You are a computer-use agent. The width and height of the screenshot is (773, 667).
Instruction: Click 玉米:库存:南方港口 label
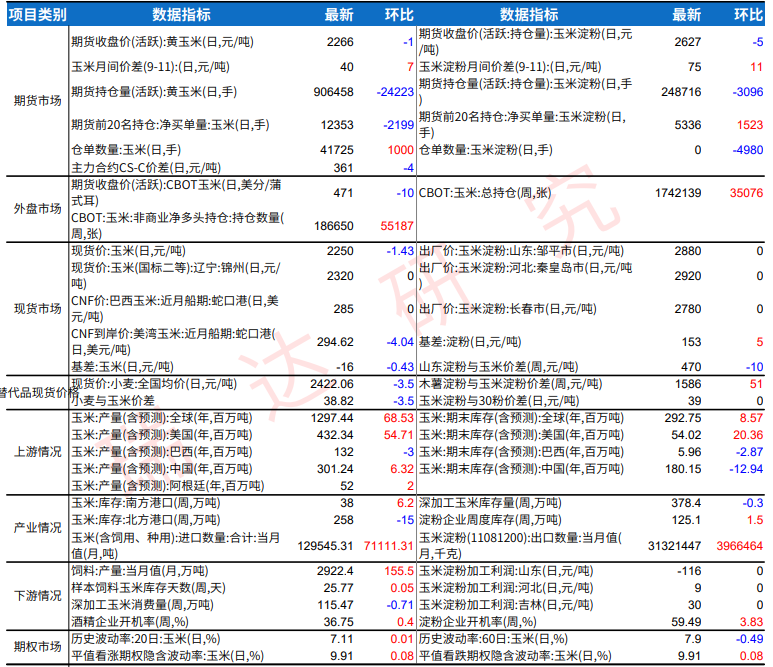pos(146,503)
